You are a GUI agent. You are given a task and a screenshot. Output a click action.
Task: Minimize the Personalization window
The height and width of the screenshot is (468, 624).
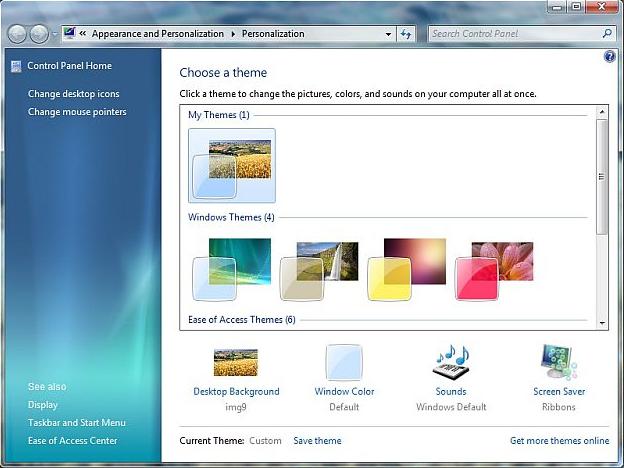pos(557,7)
